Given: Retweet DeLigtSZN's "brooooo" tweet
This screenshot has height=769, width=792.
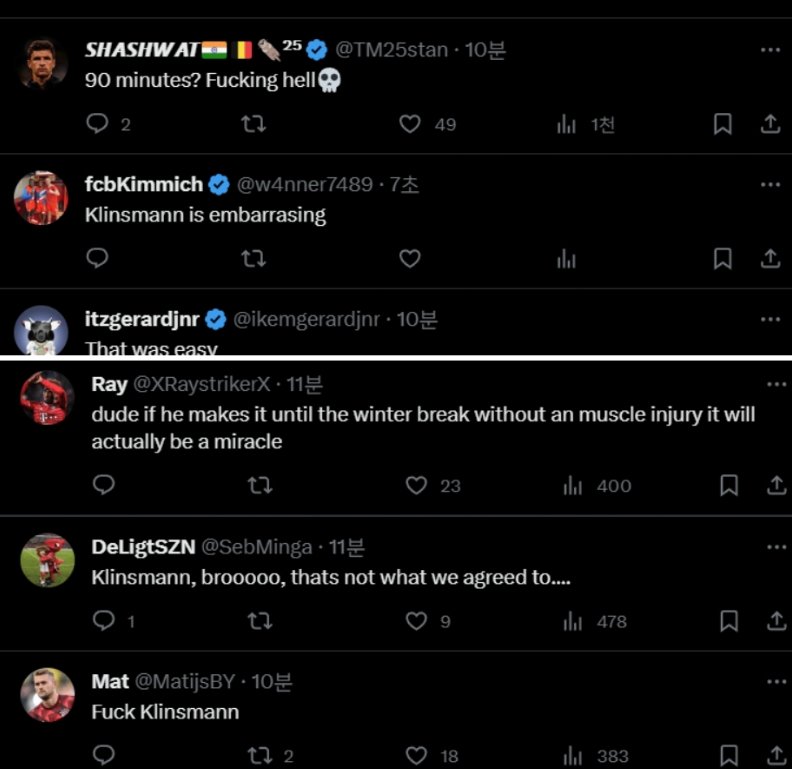Looking at the screenshot, I should pos(259,621).
